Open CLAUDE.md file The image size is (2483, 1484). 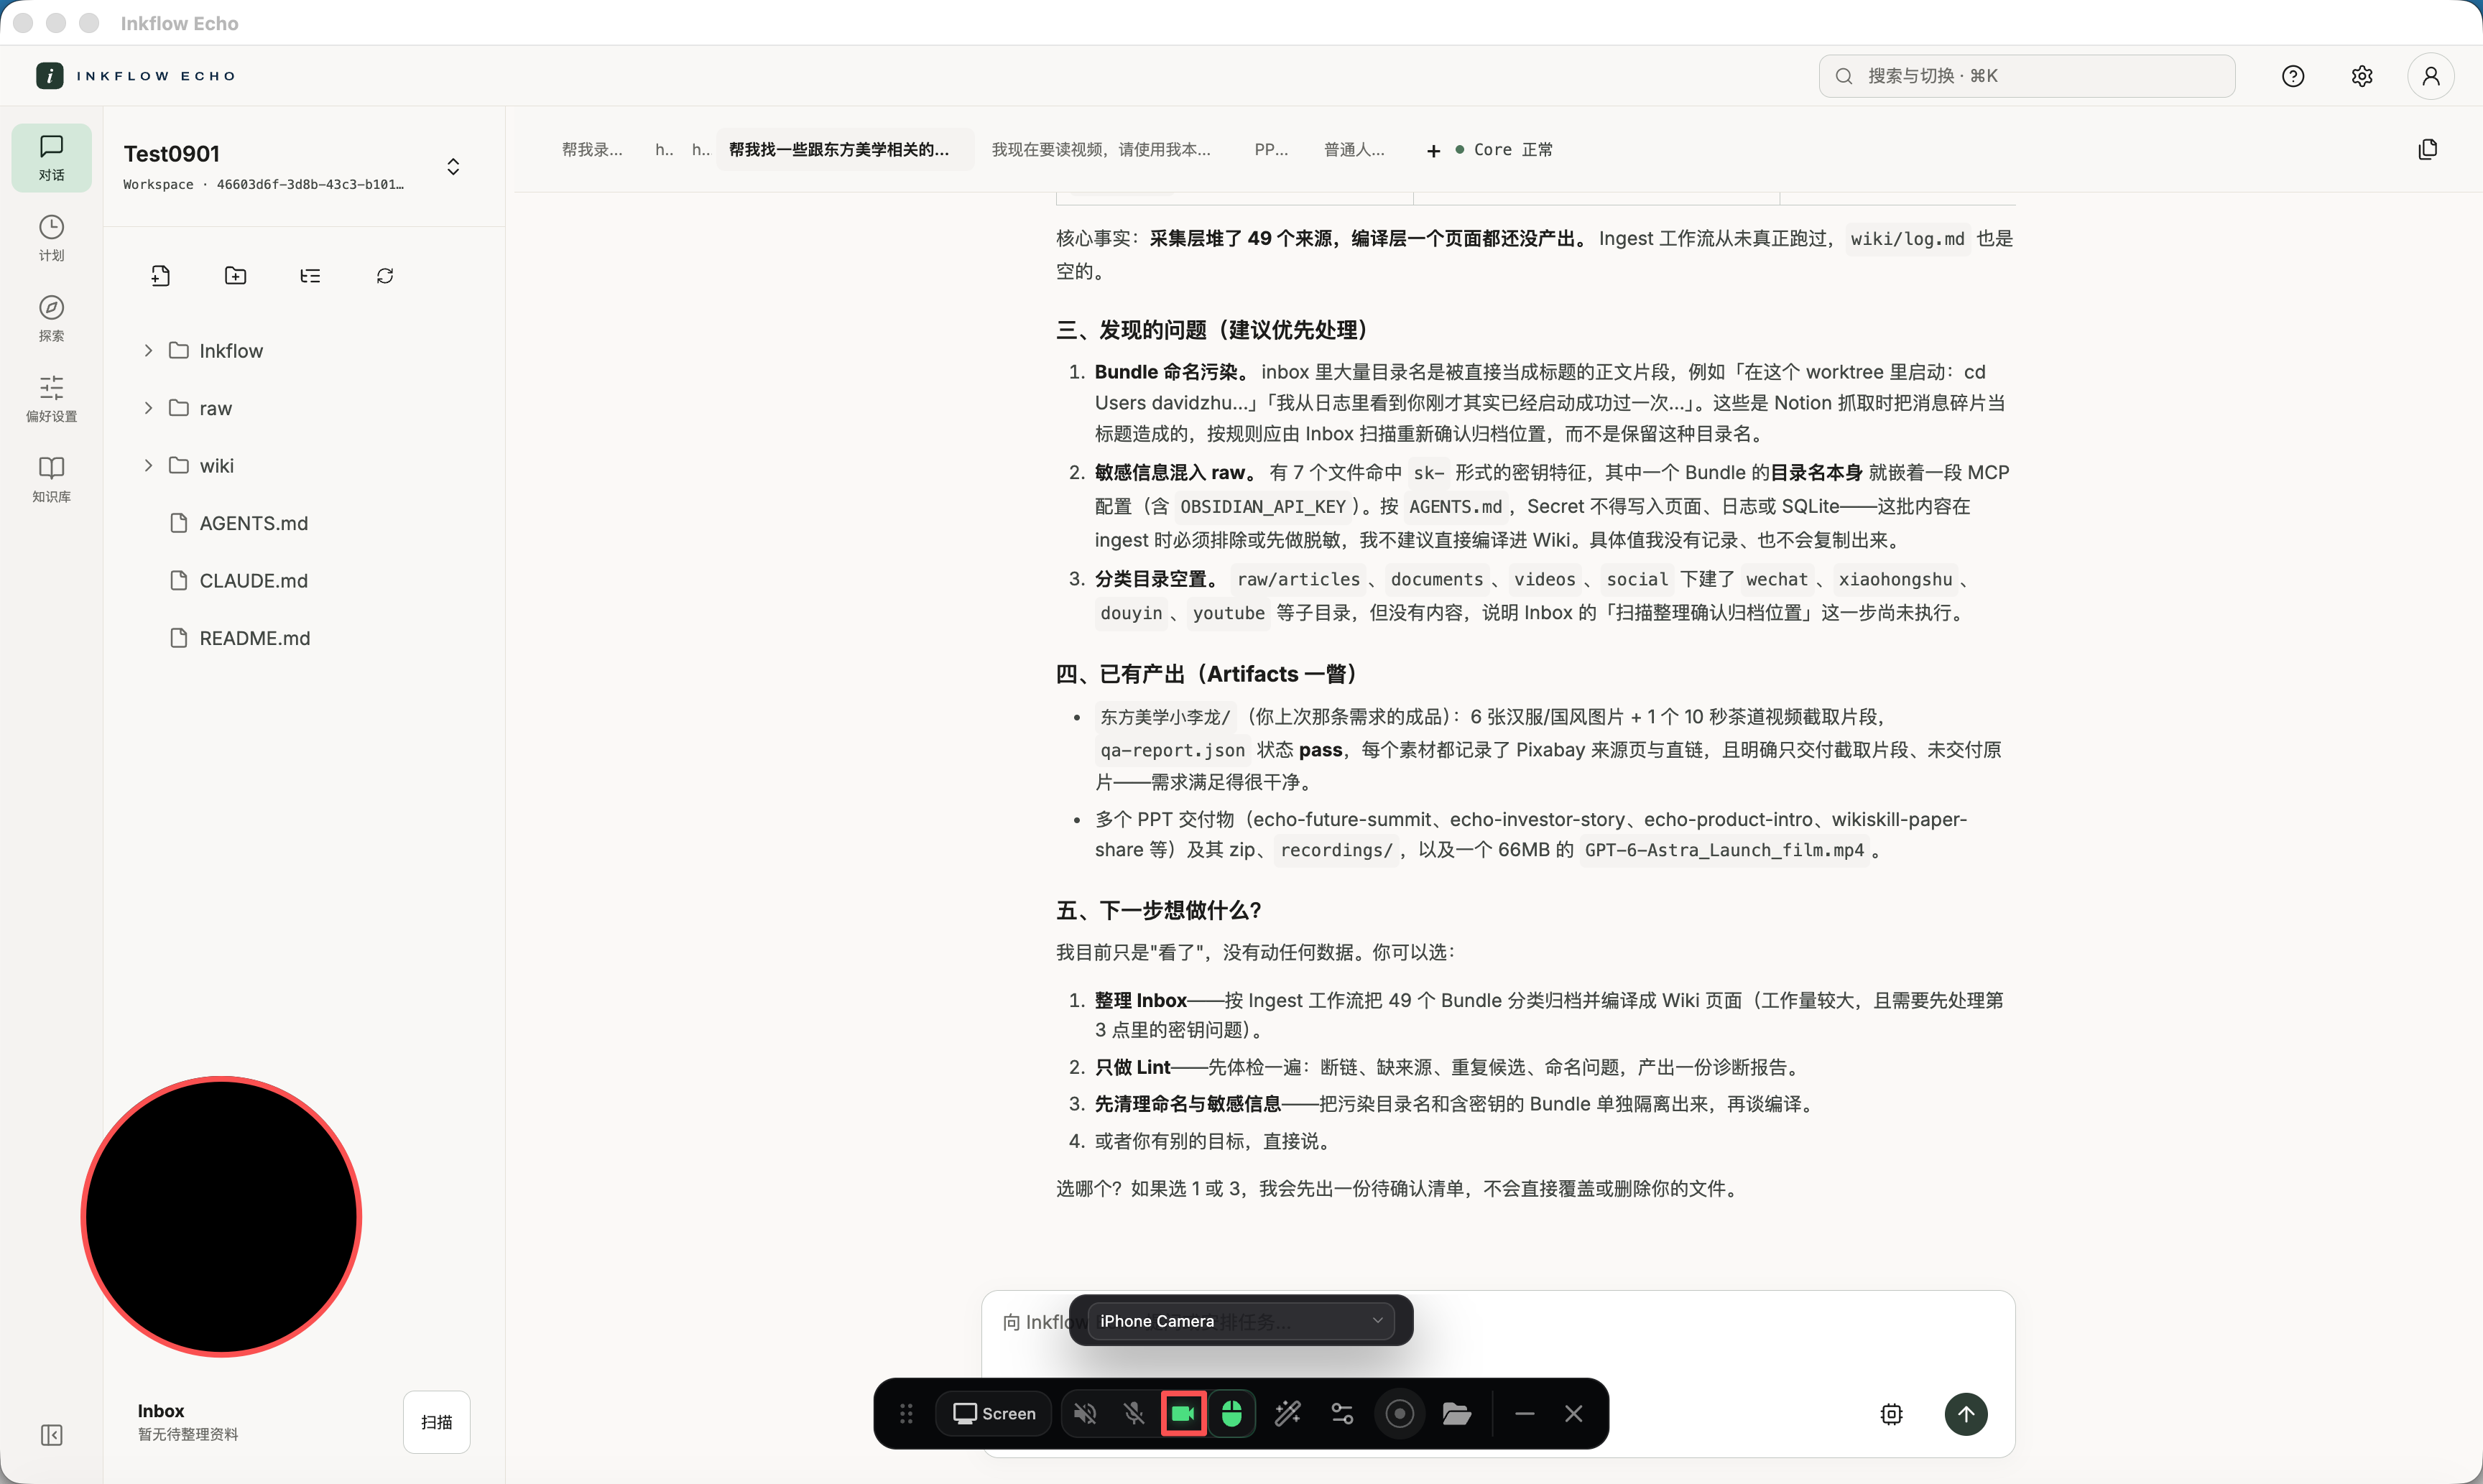[x=253, y=581]
